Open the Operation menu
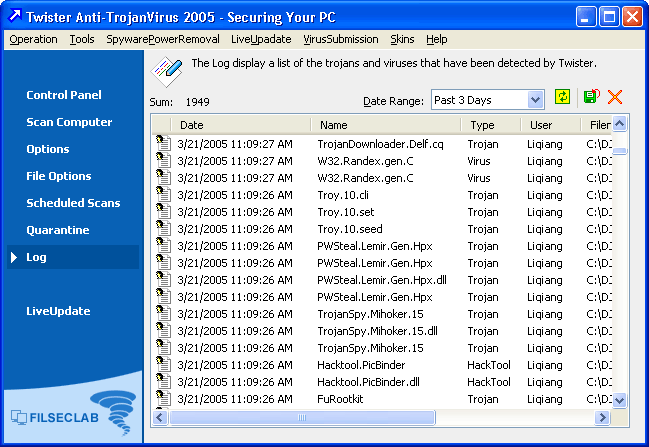The width and height of the screenshot is (649, 447). (x=33, y=39)
